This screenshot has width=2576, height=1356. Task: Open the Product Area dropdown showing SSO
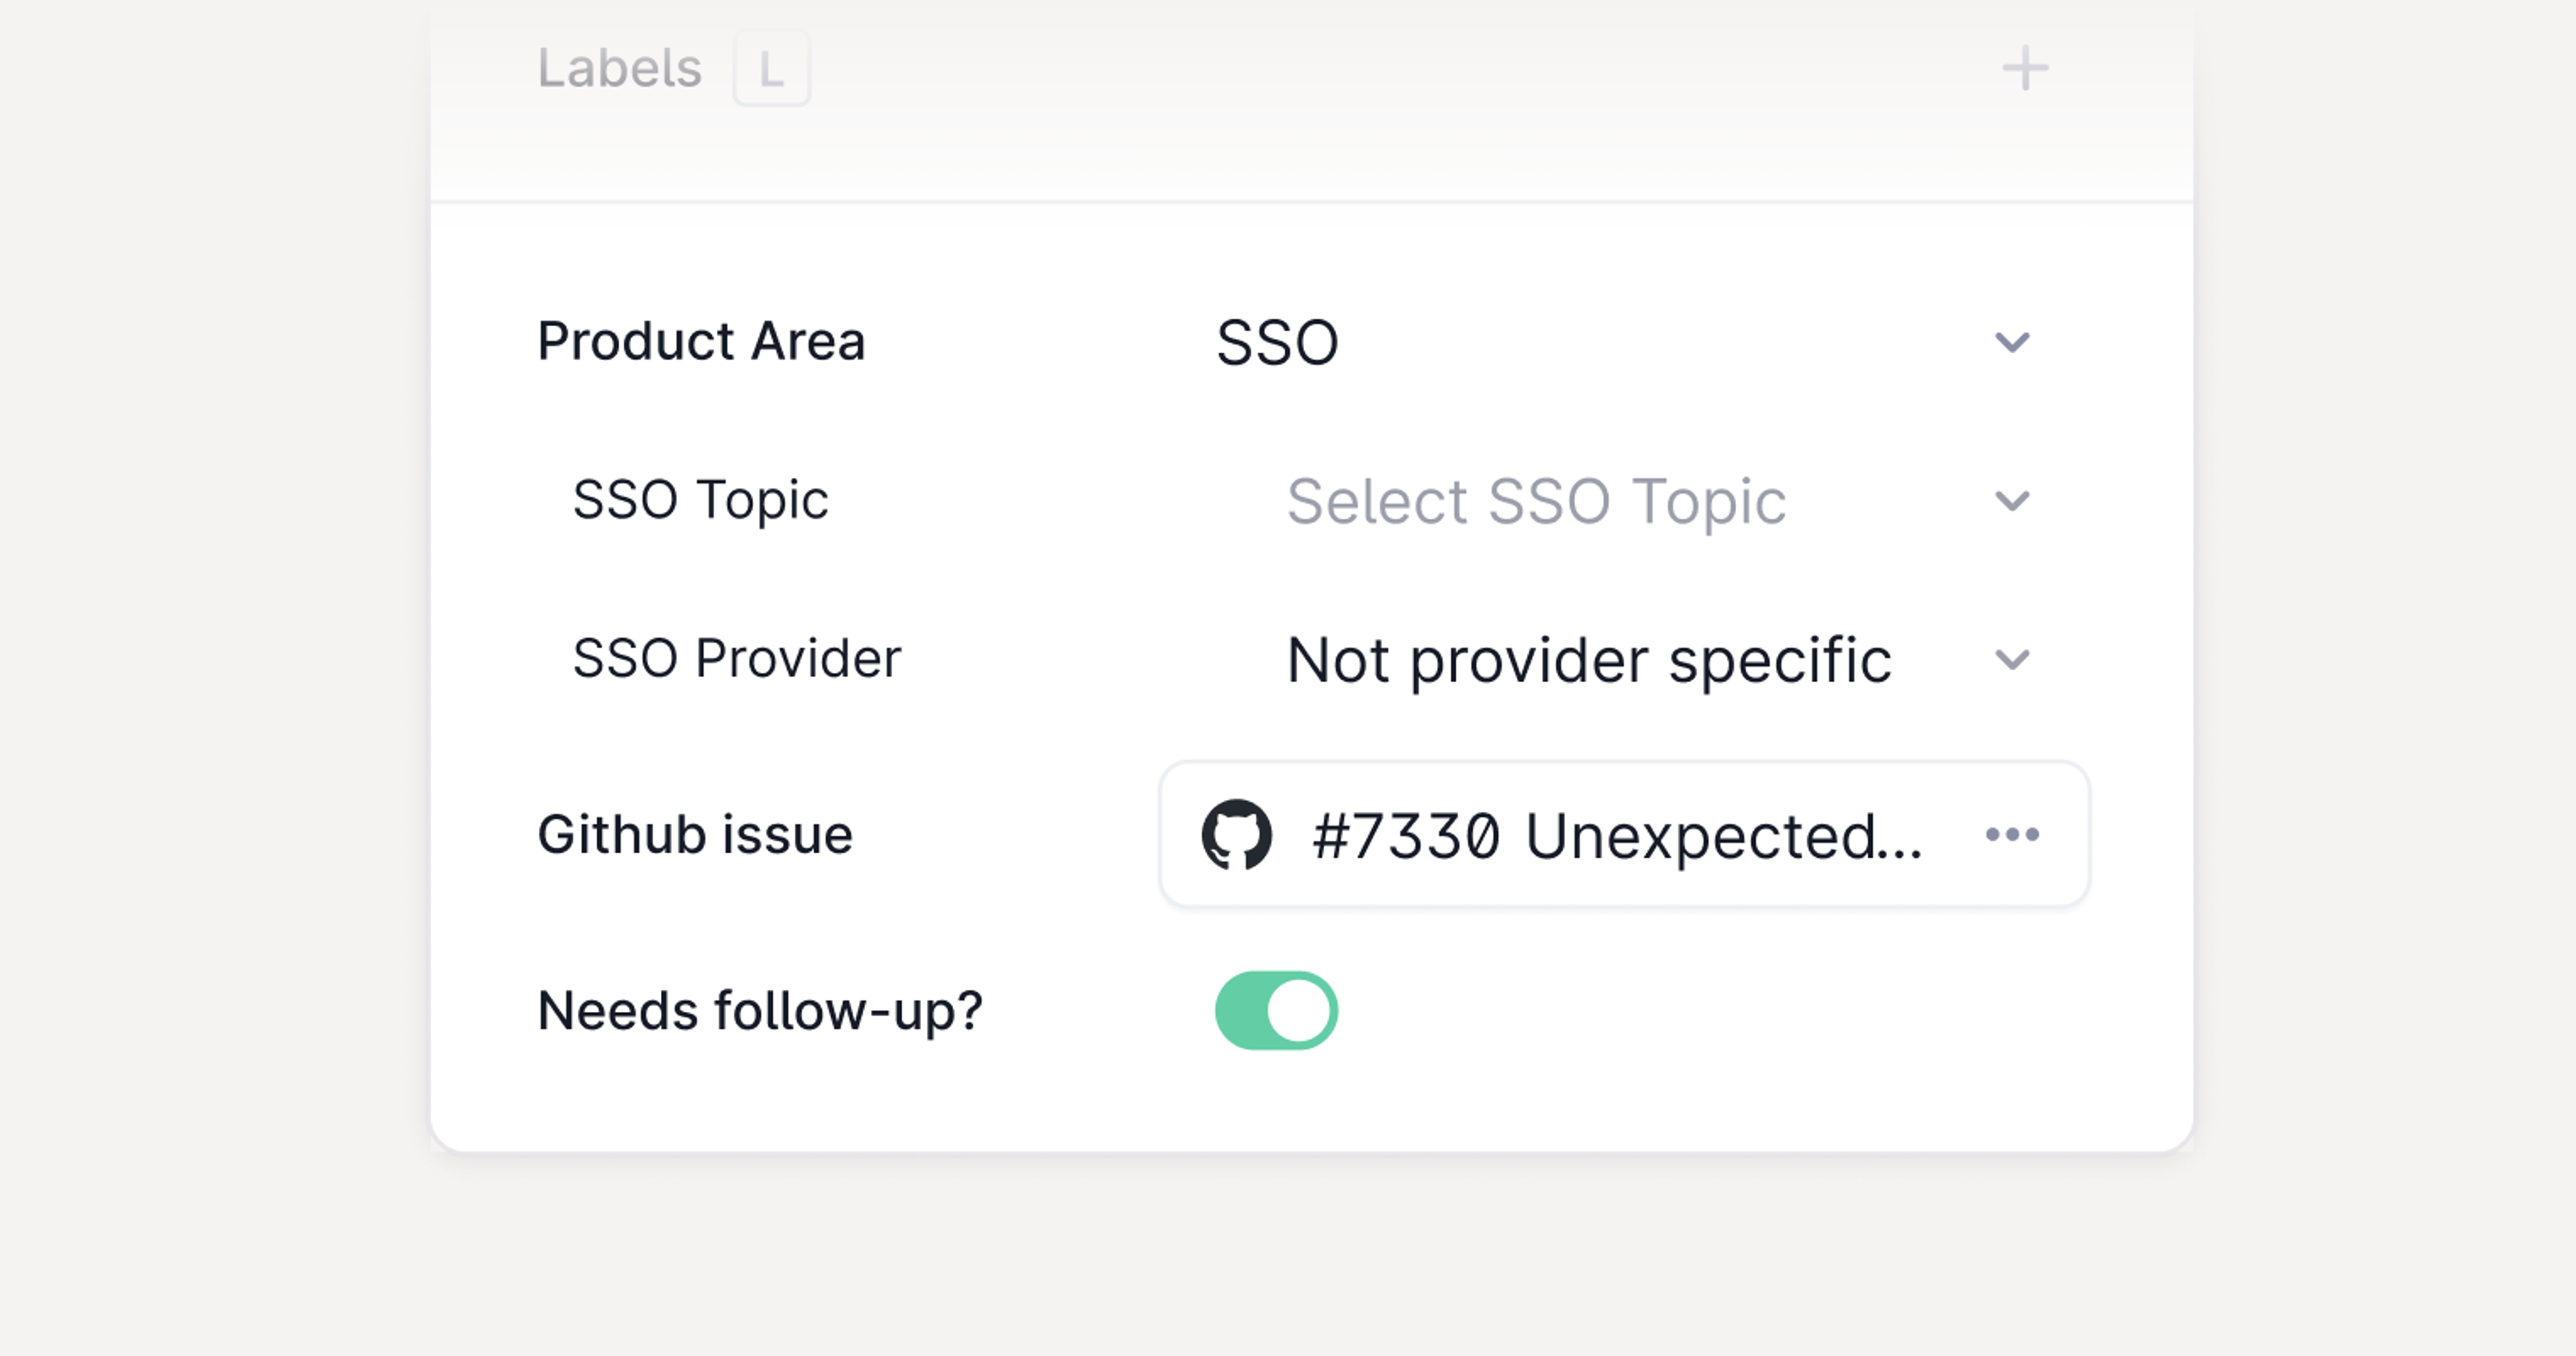1278,343
